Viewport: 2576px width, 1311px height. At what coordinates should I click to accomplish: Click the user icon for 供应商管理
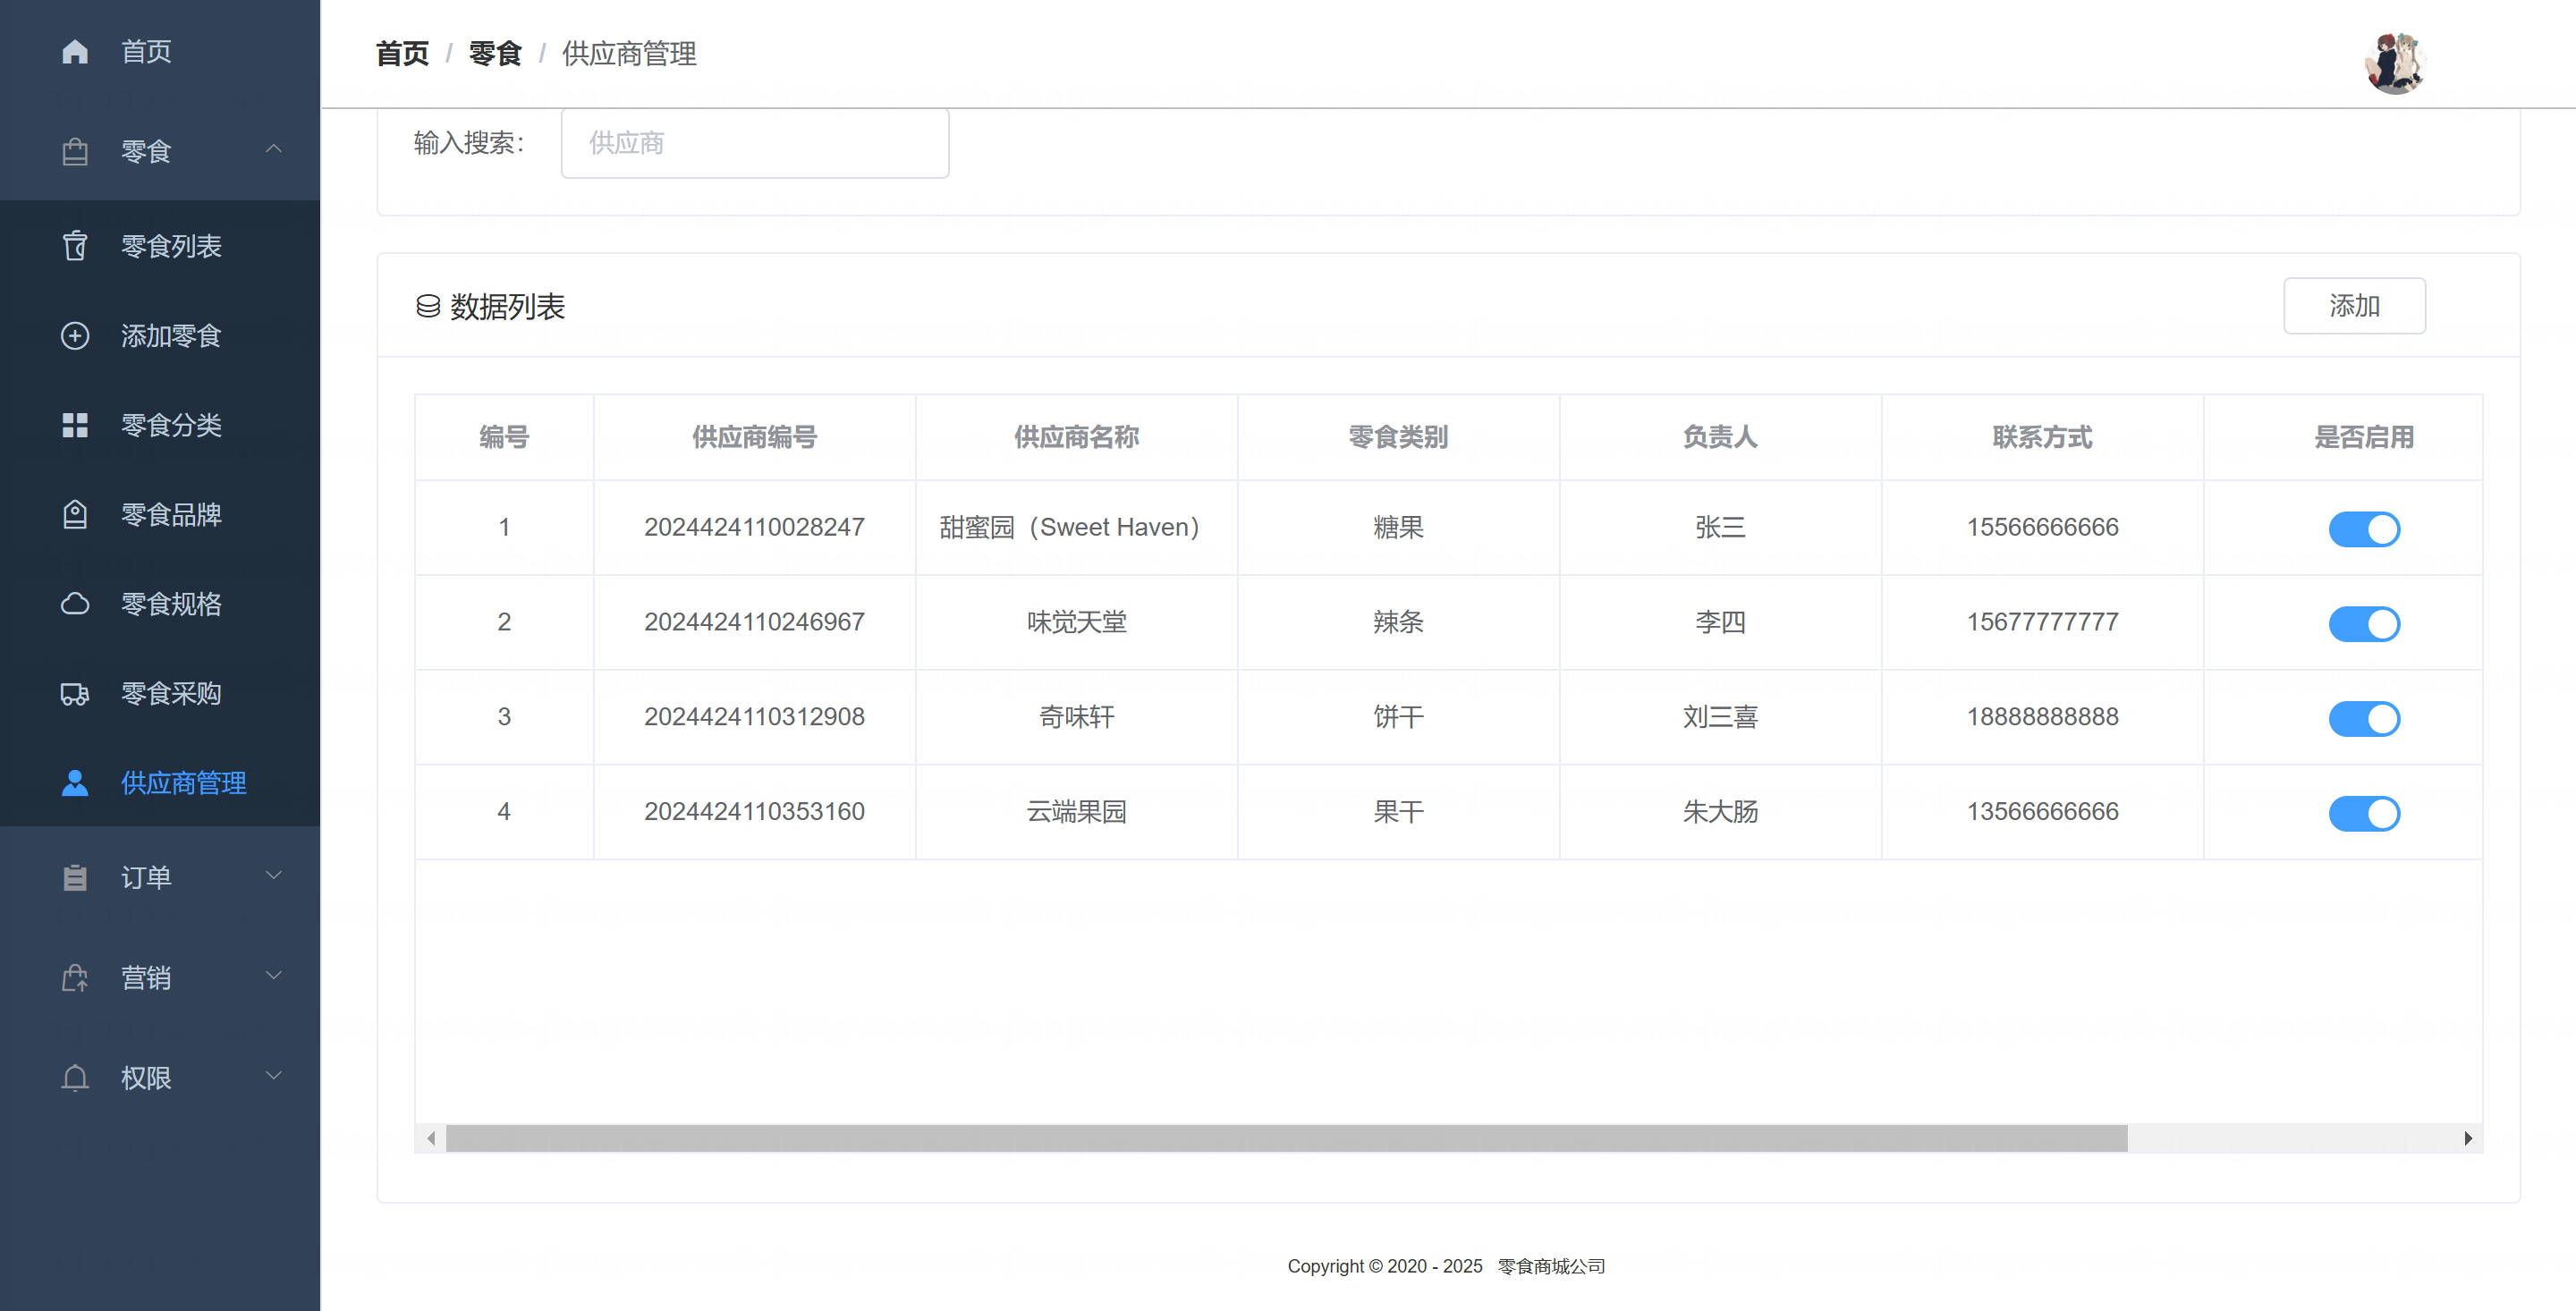coord(75,783)
